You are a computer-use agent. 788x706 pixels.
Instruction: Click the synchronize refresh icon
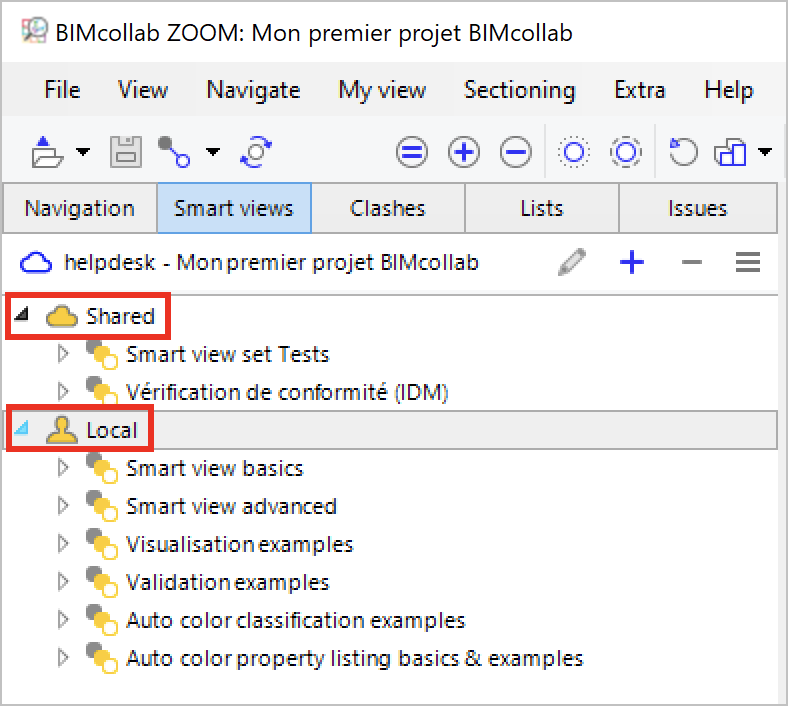point(255,153)
